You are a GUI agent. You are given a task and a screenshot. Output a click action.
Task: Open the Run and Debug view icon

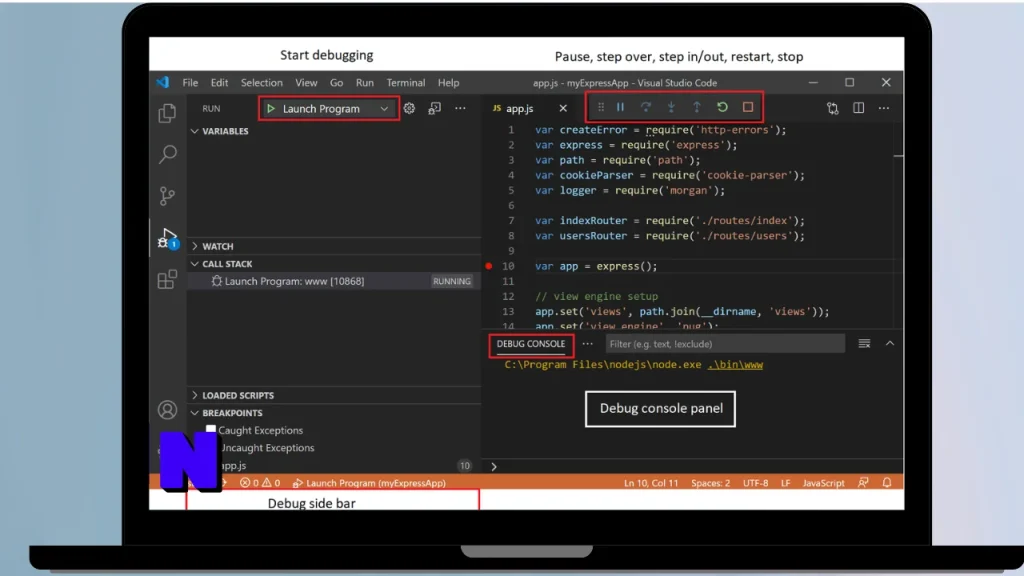point(167,238)
